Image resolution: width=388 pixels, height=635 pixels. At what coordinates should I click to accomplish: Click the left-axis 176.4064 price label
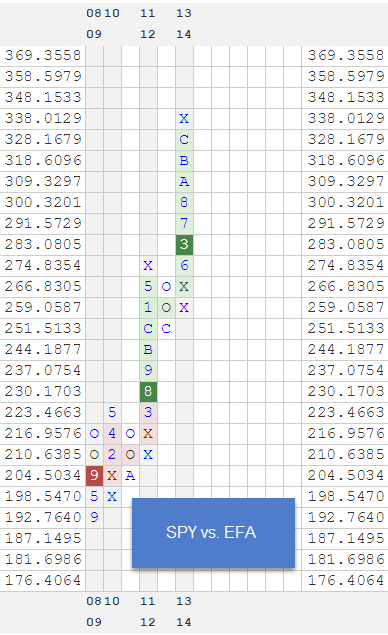pyautogui.click(x=43, y=581)
